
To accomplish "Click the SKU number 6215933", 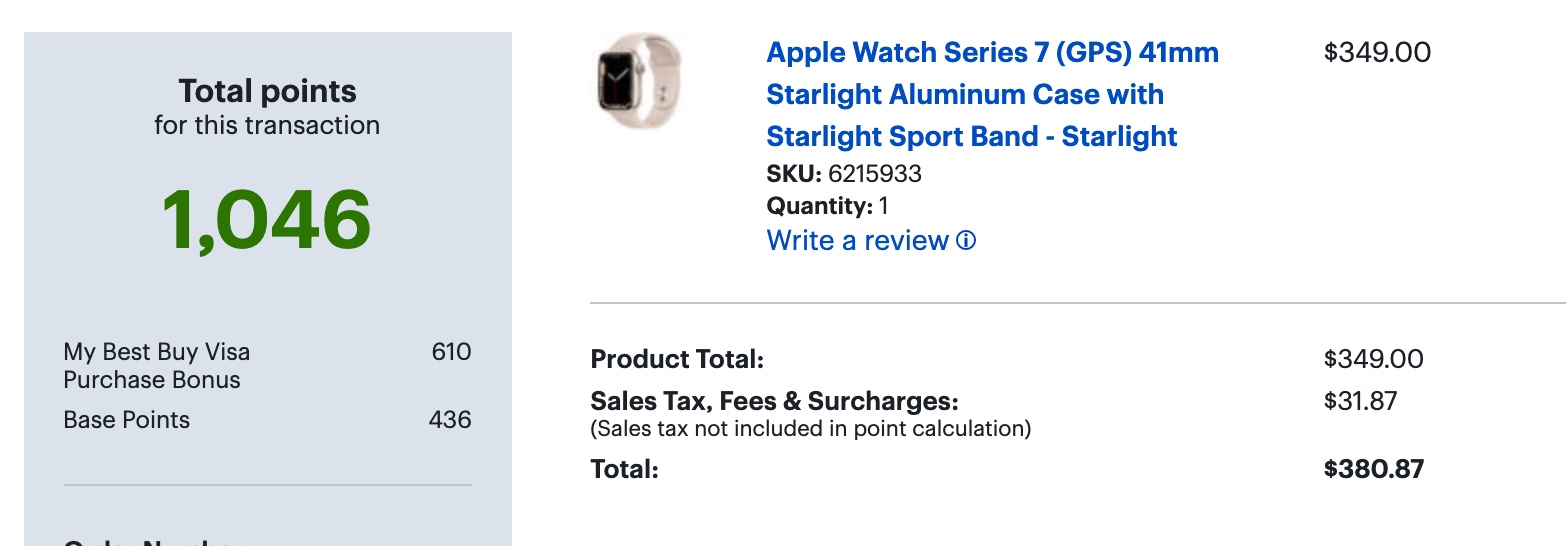I will pyautogui.click(x=874, y=174).
